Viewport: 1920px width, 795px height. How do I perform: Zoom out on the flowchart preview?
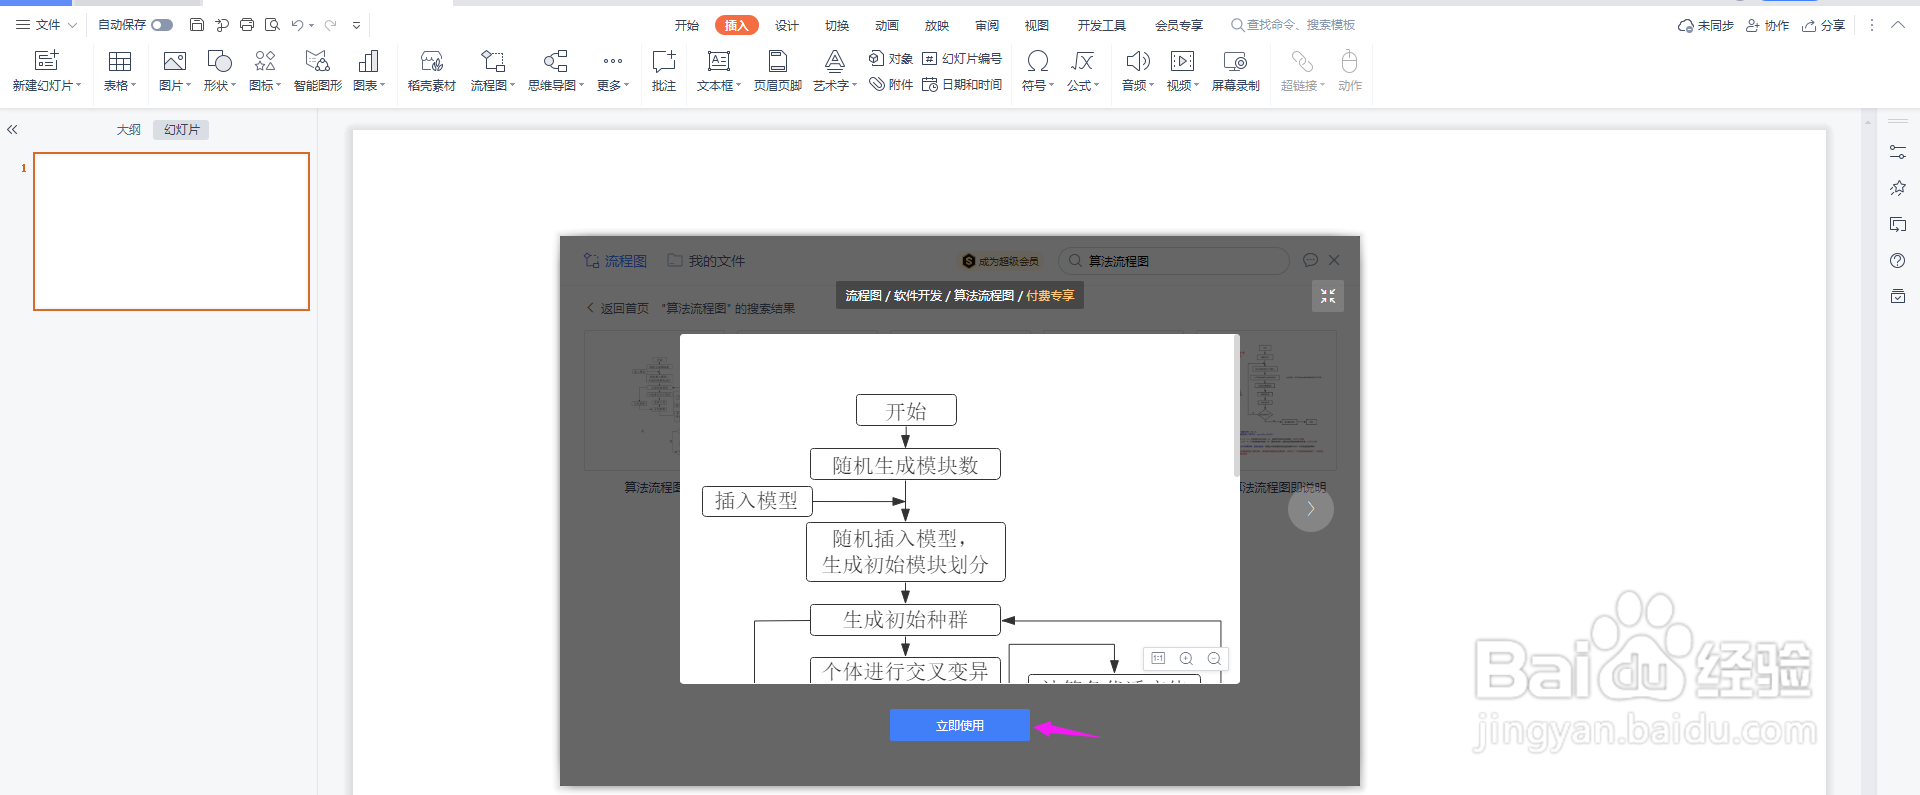click(1214, 658)
